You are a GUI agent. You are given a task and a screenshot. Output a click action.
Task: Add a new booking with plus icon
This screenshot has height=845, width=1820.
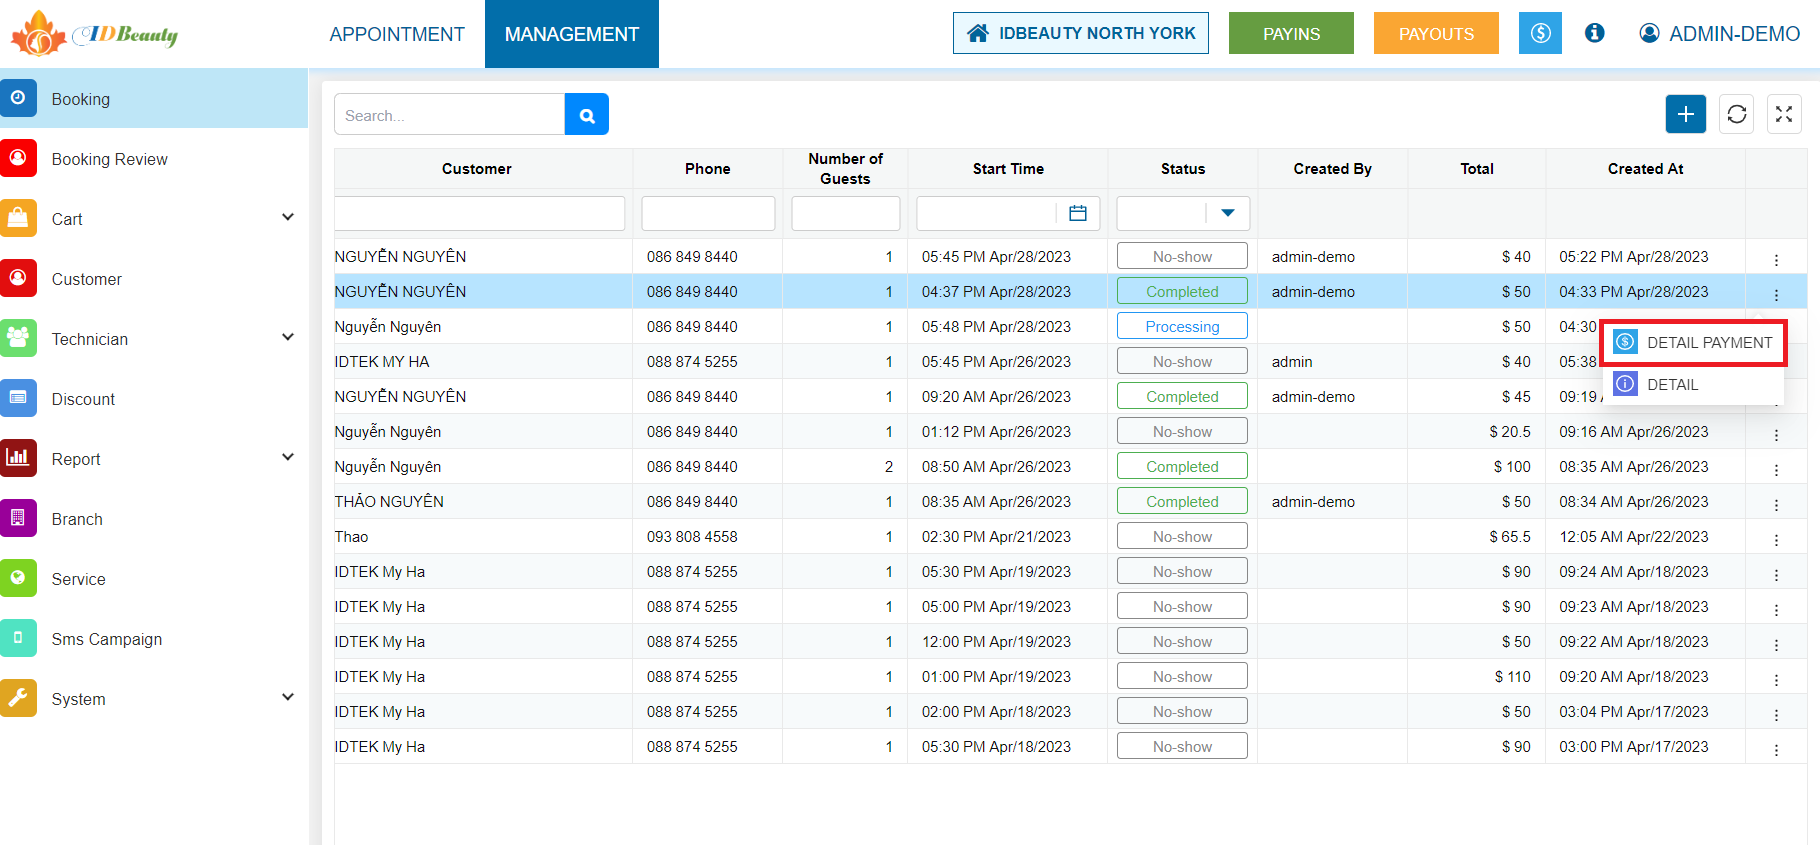(x=1686, y=114)
